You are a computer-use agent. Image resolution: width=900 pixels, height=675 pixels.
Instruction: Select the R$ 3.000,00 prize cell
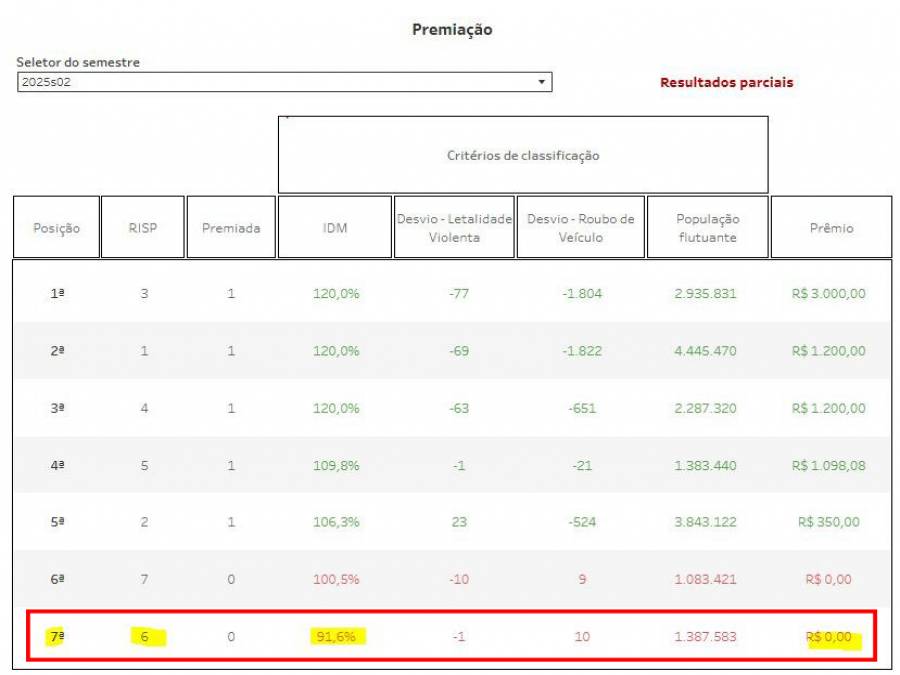pos(828,294)
